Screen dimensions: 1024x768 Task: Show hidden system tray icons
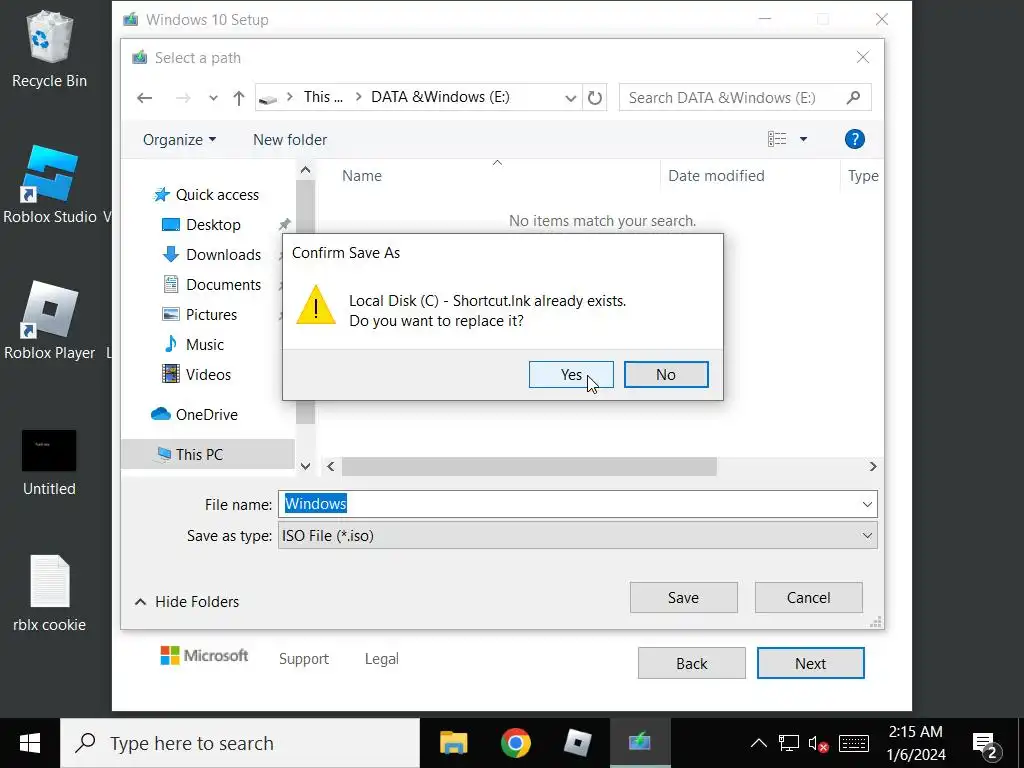coord(758,743)
